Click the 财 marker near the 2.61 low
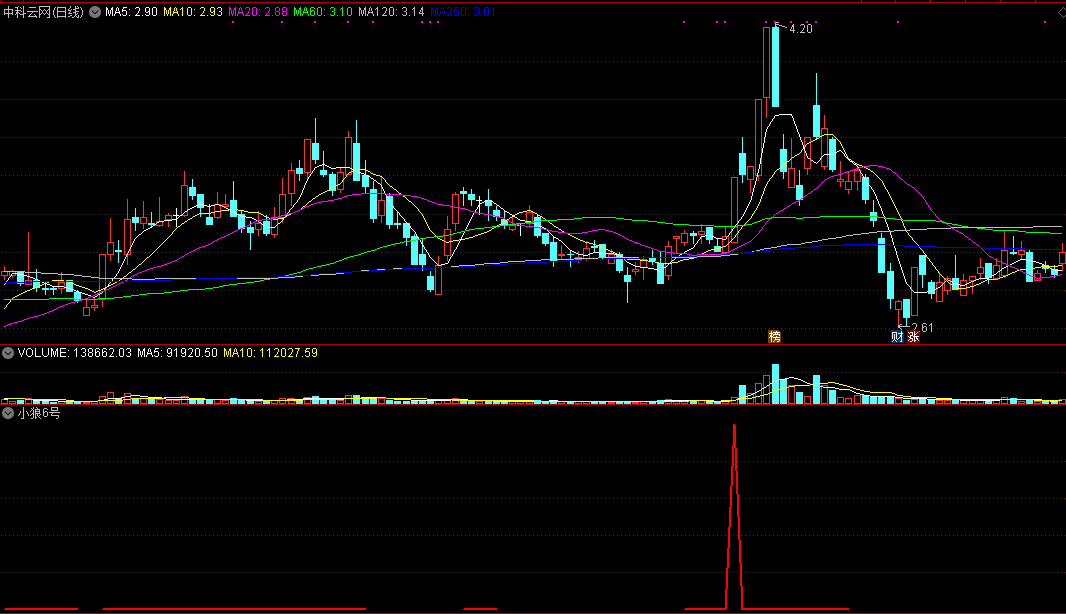 [897, 337]
